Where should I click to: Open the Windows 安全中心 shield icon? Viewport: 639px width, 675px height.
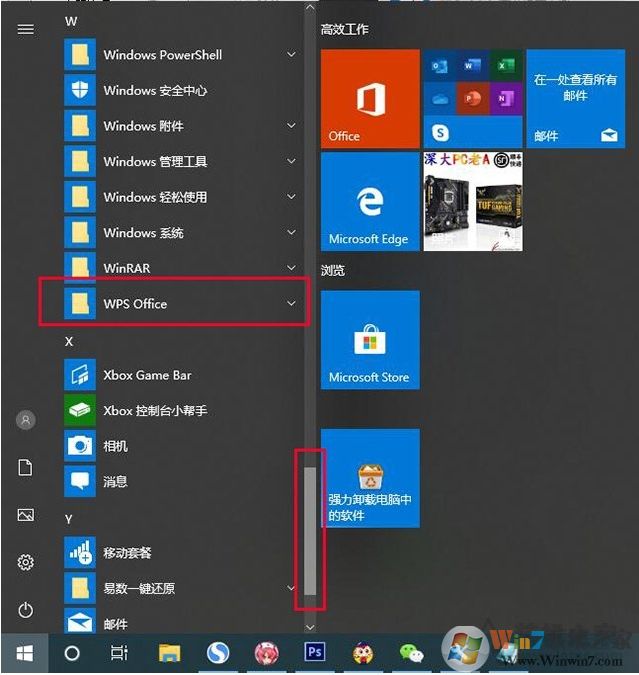(x=80, y=90)
